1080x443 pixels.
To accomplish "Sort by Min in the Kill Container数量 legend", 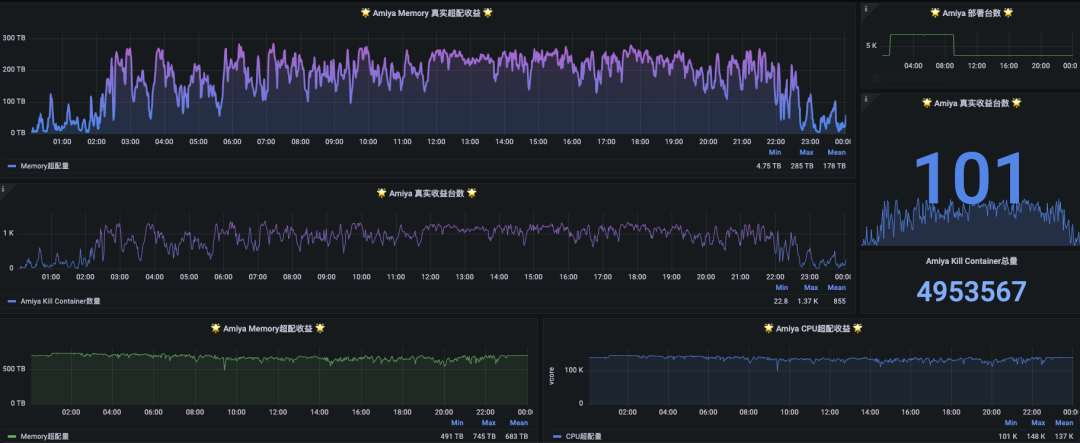I will (782, 287).
